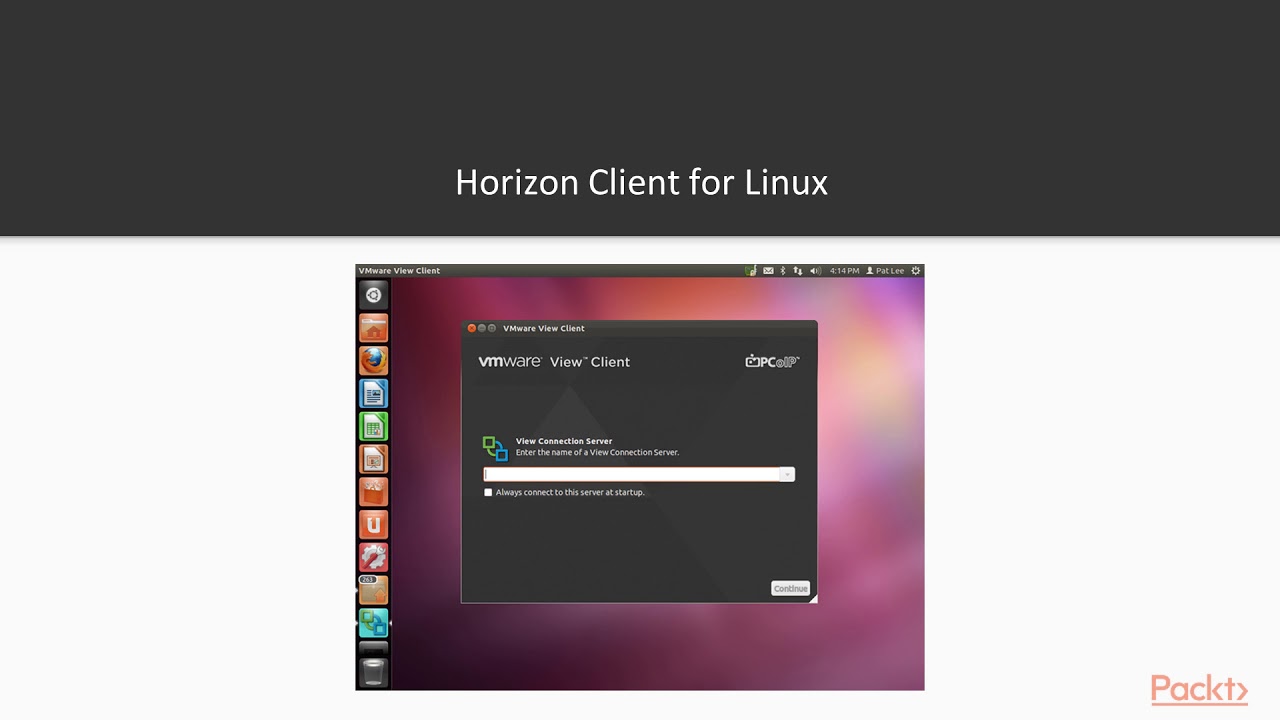Image resolution: width=1280 pixels, height=720 pixels.
Task: Open the Update Manager icon showing 263
Action: tap(373, 590)
